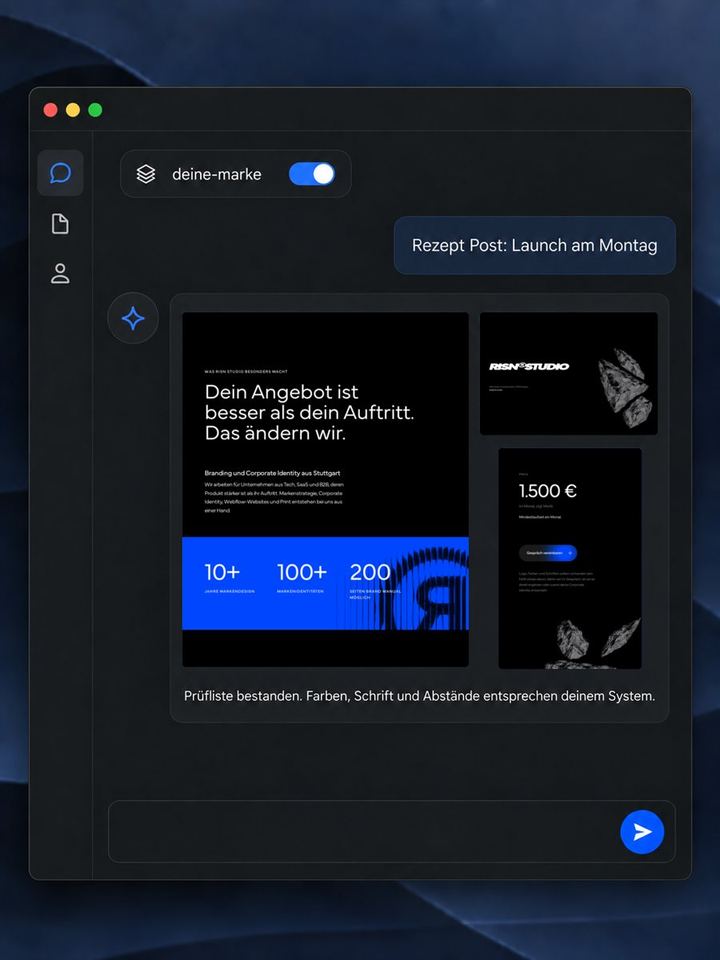Maximize the window with the green button
Screen dimensions: 720x960
click(95, 110)
